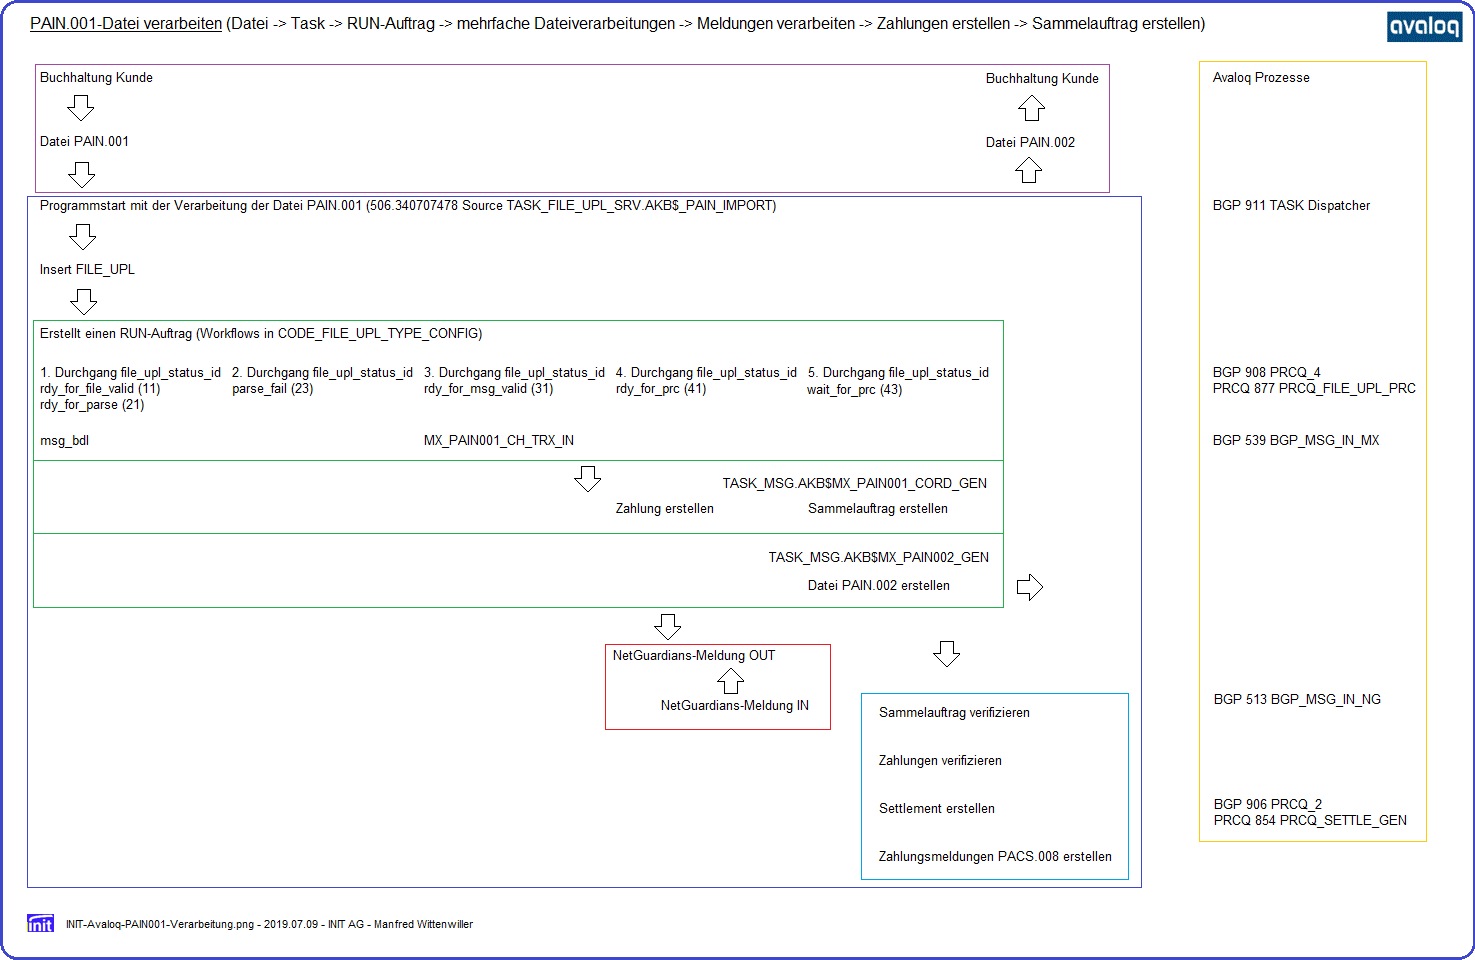Click rdy_for_file_valid (11)
The width and height of the screenshot is (1475, 960).
pos(100,388)
